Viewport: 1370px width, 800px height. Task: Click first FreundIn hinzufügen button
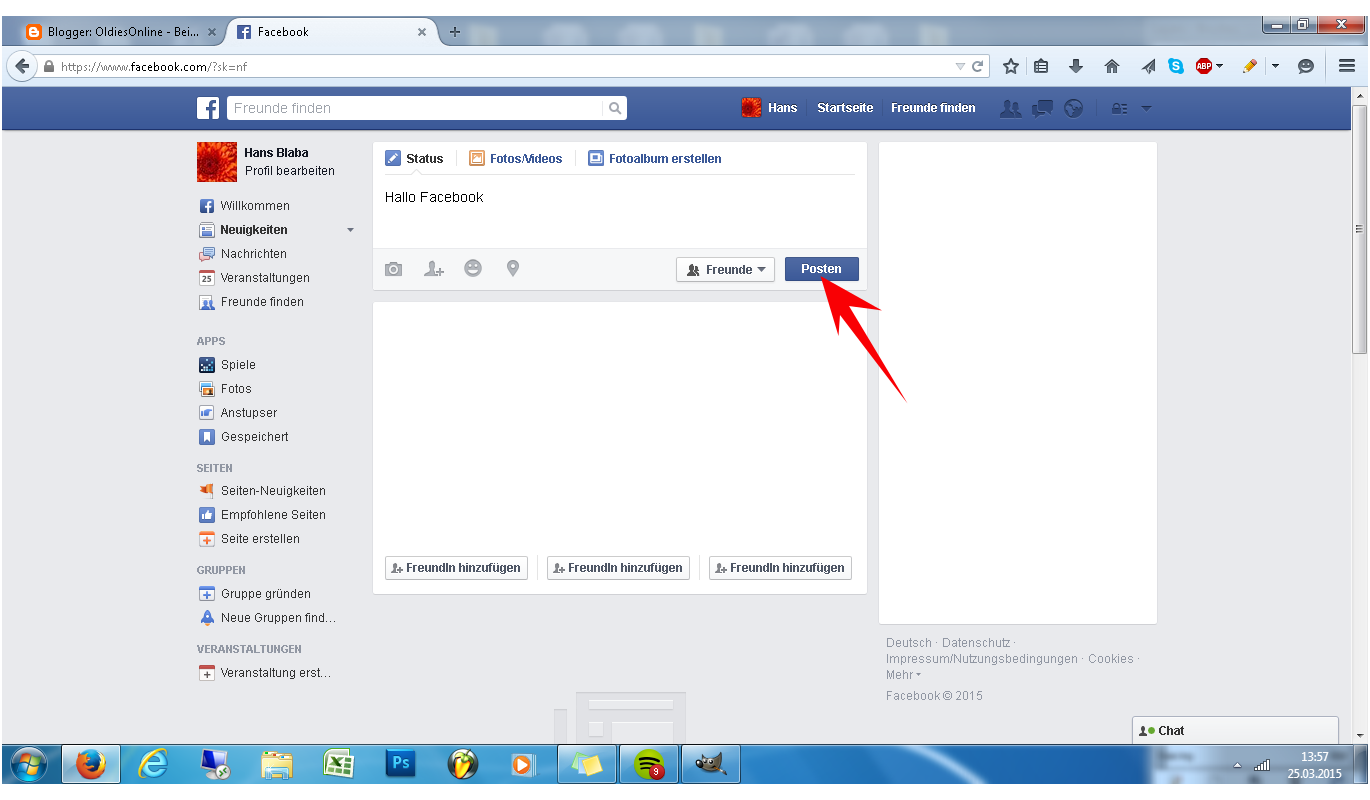[456, 568]
